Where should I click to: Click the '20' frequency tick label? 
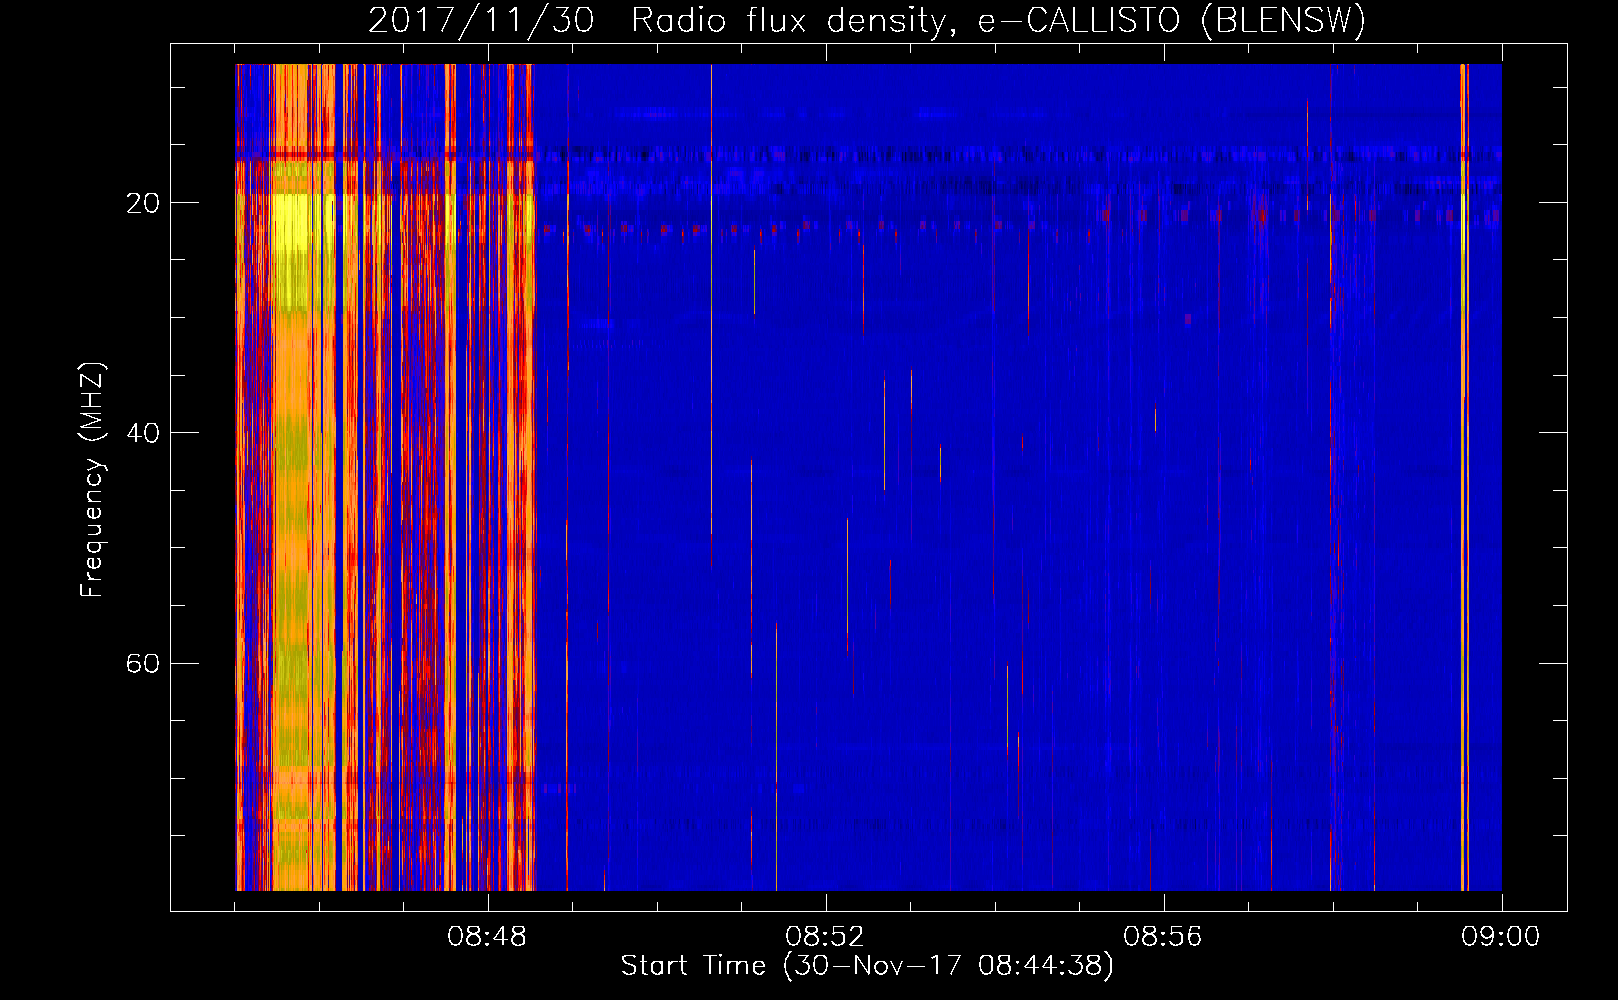[x=143, y=203]
